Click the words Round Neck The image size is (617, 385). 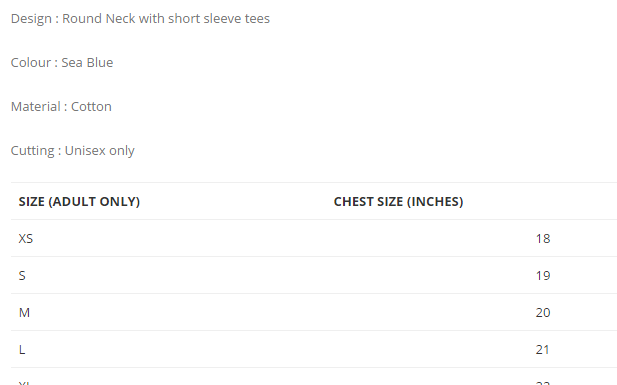[99, 19]
